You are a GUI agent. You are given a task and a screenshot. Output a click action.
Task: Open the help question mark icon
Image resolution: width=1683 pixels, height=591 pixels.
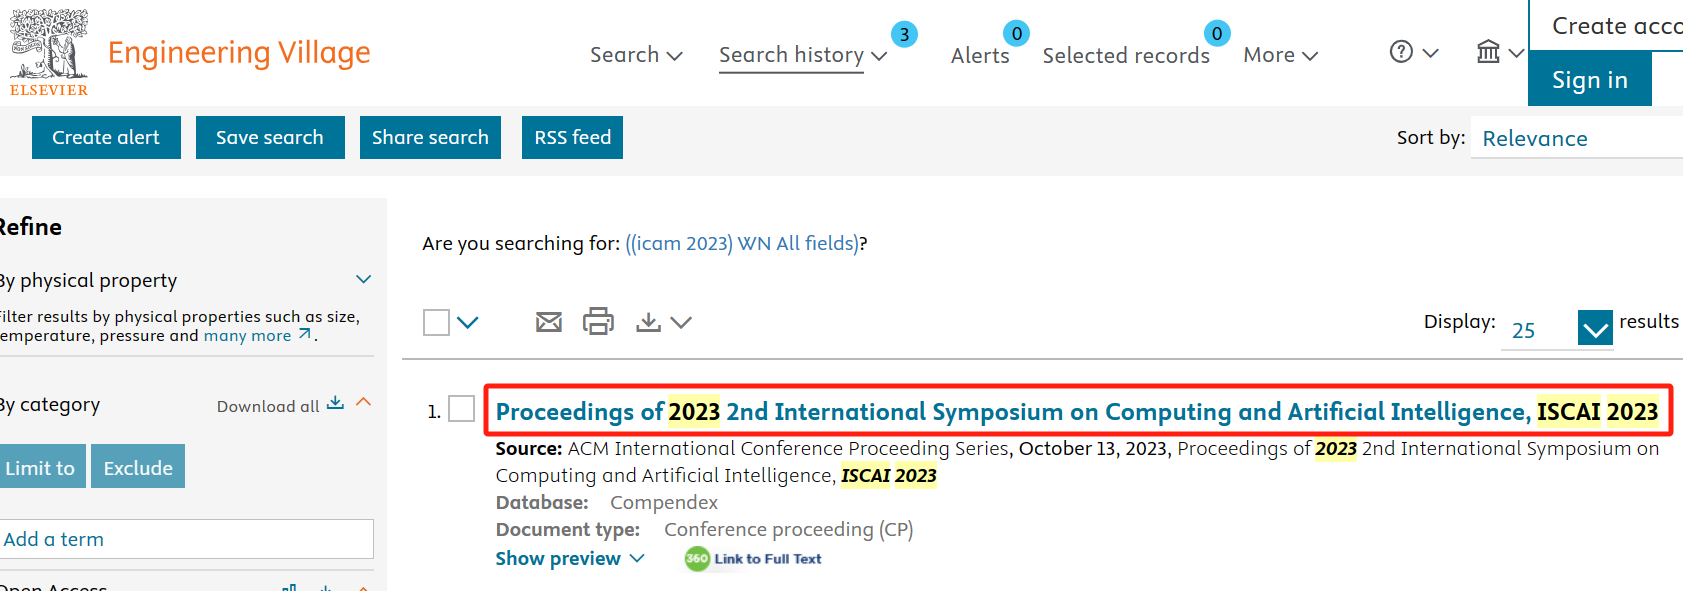[1401, 51]
